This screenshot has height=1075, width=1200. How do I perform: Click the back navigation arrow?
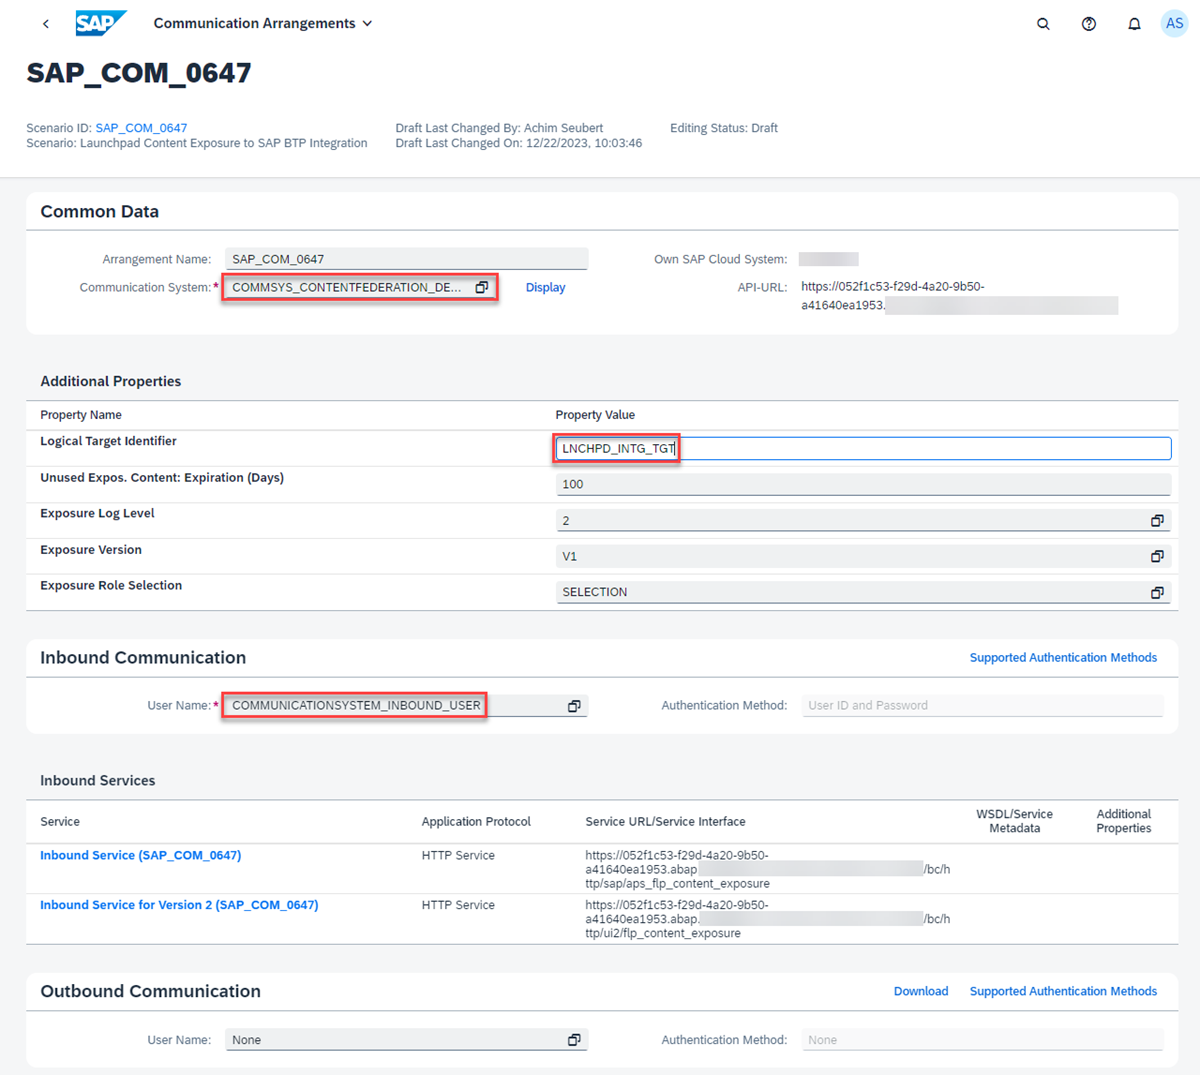46,23
